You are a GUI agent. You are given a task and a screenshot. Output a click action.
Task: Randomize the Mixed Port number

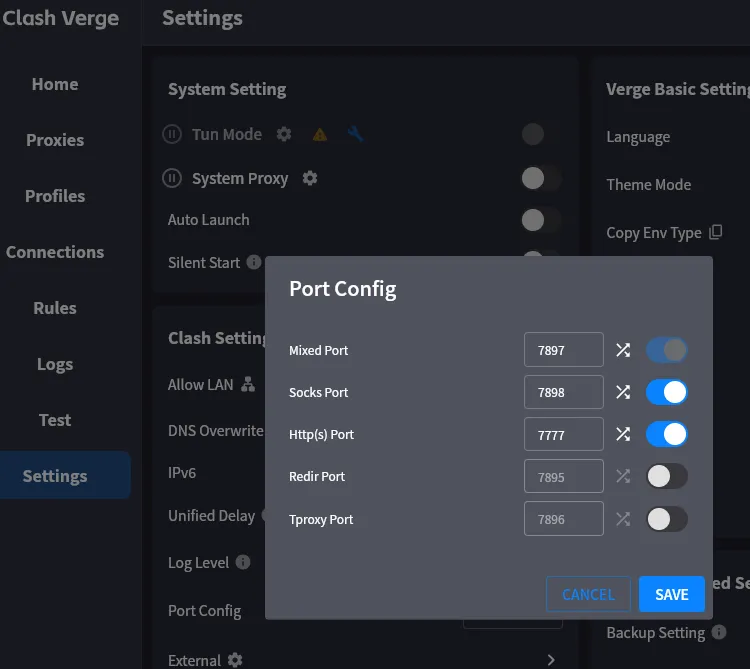623,350
